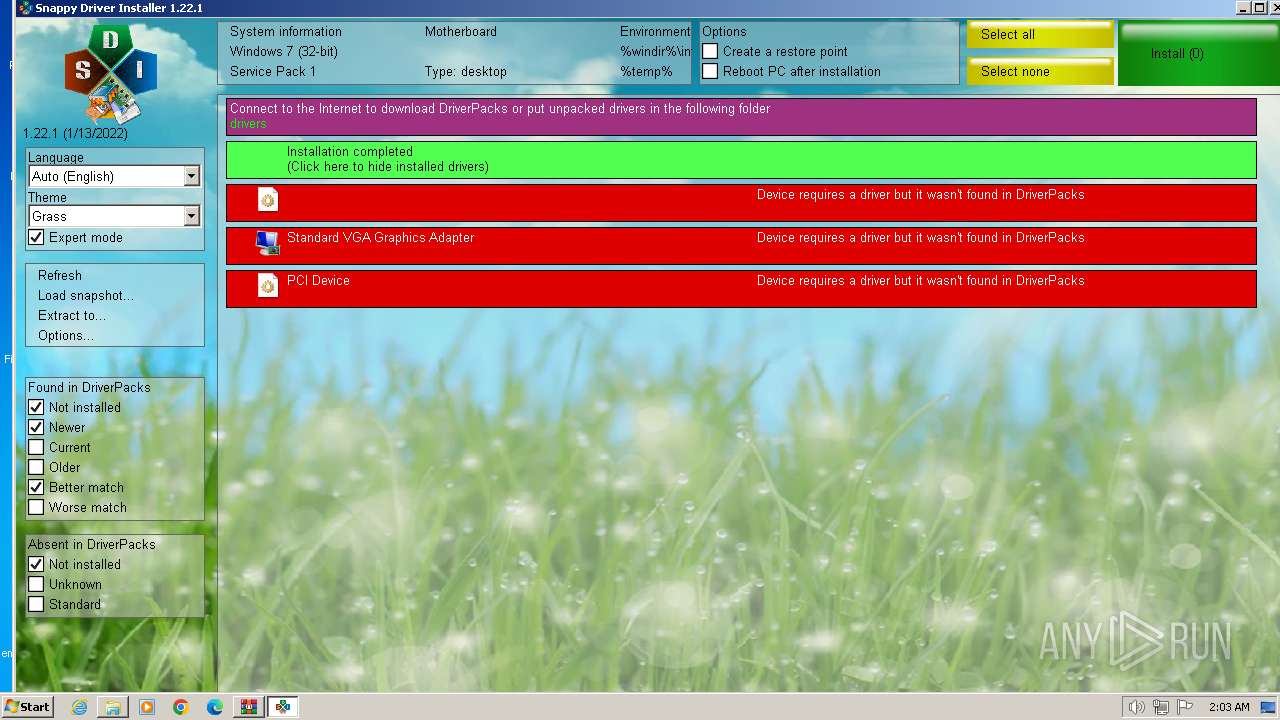This screenshot has width=1280, height=720.
Task: Click the network icon in the system tray
Action: click(x=1161, y=707)
